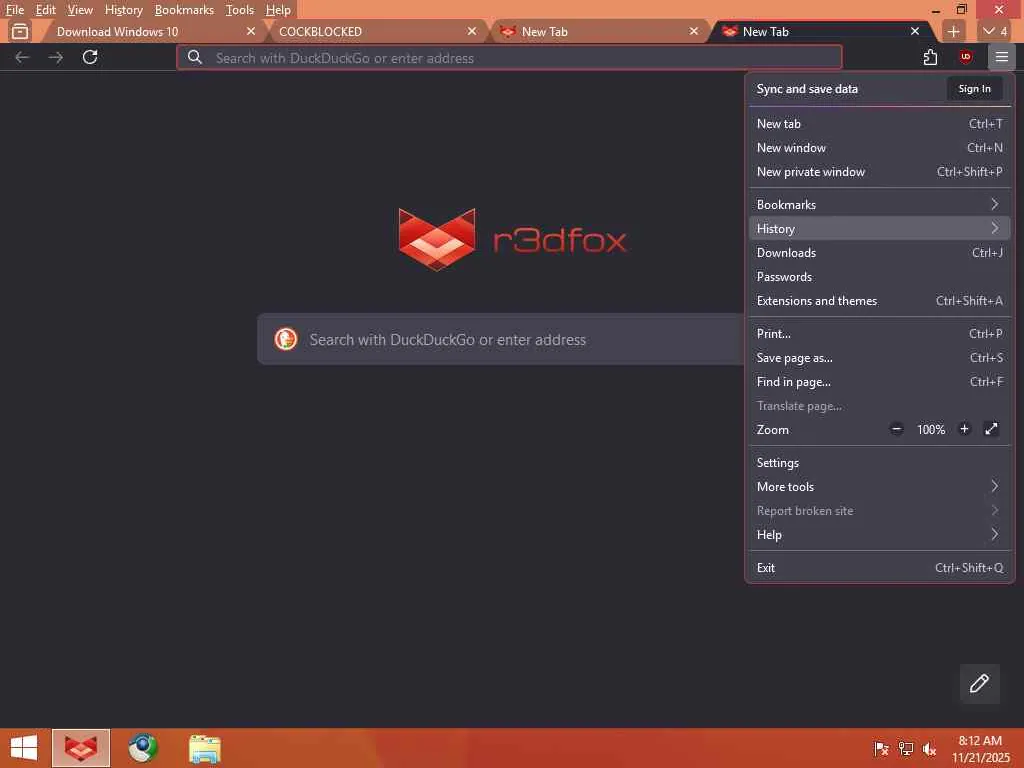Reset zoom via 100% label
The height and width of the screenshot is (768, 1024).
pos(931,430)
